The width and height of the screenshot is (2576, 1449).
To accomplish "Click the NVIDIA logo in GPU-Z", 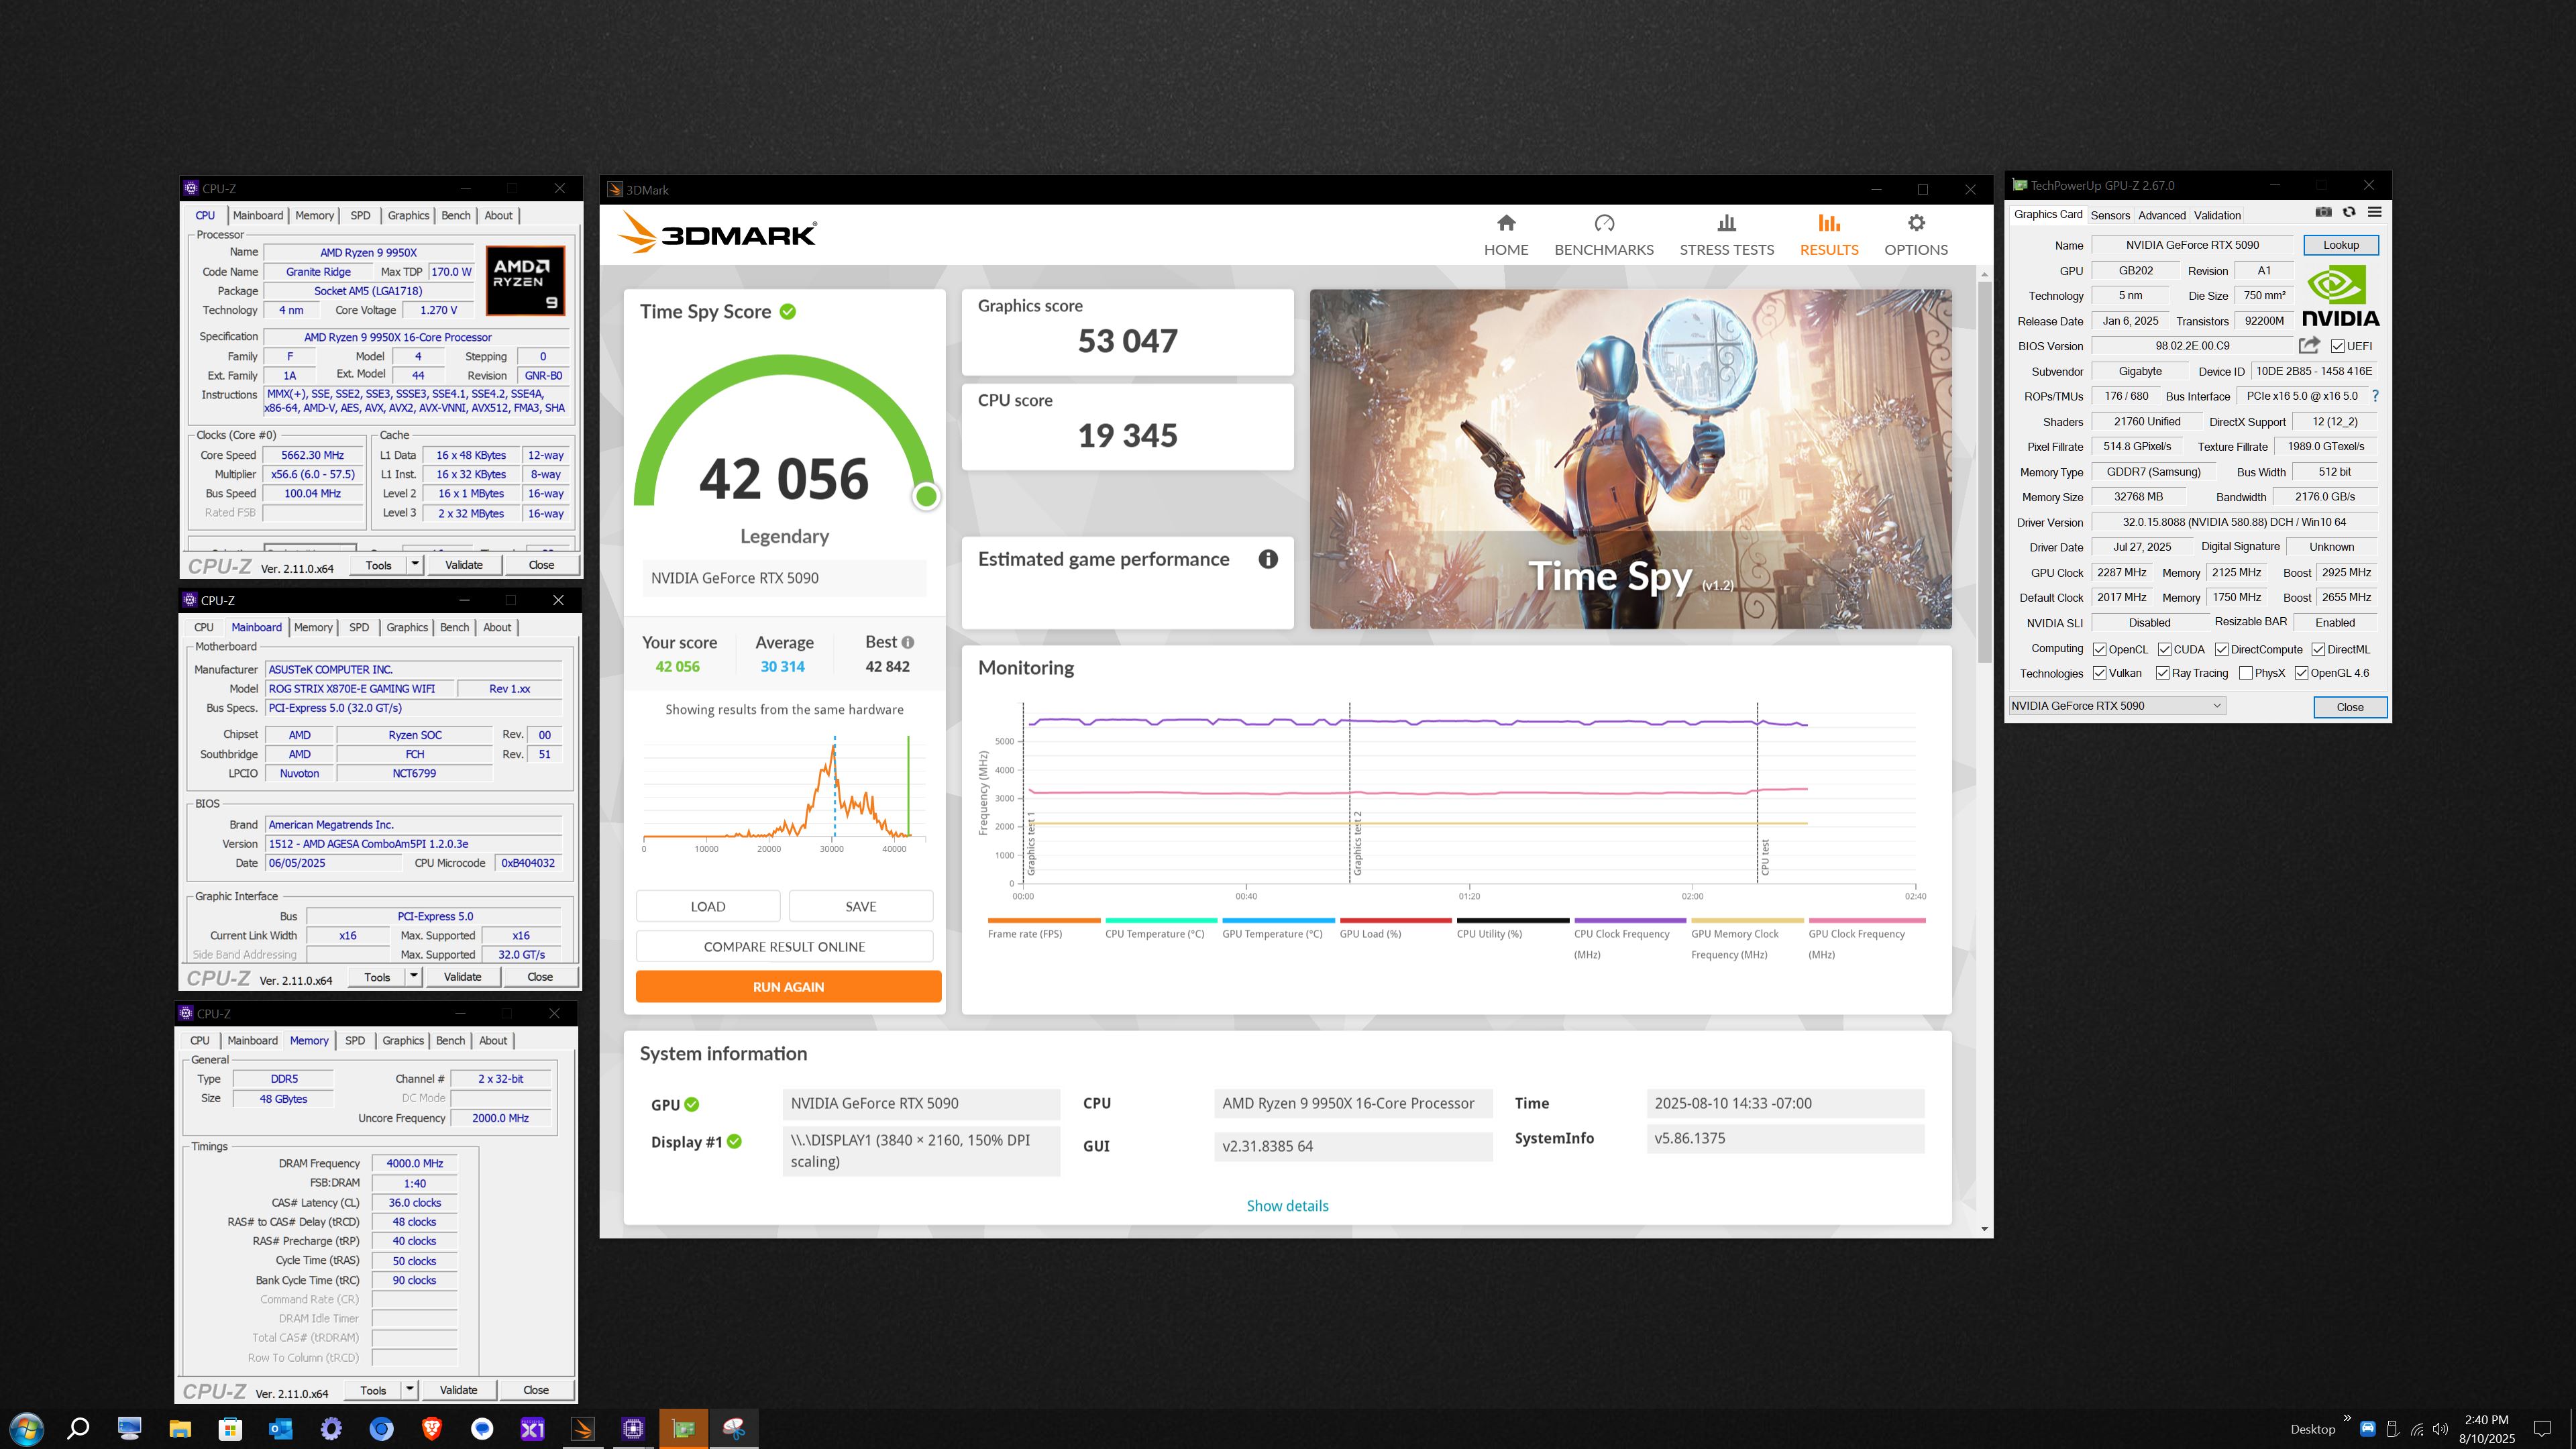I will (x=2340, y=297).
